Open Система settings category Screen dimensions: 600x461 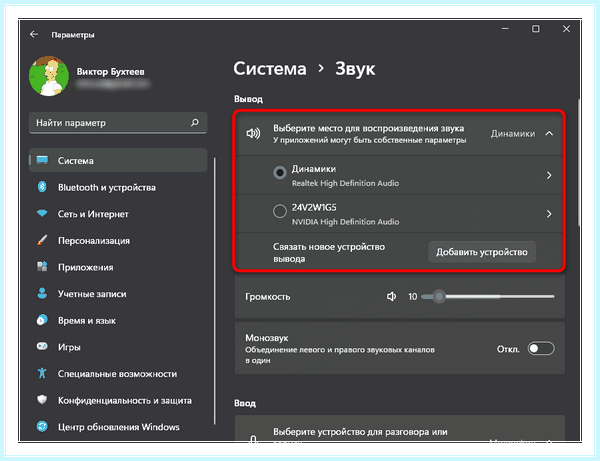(118, 160)
